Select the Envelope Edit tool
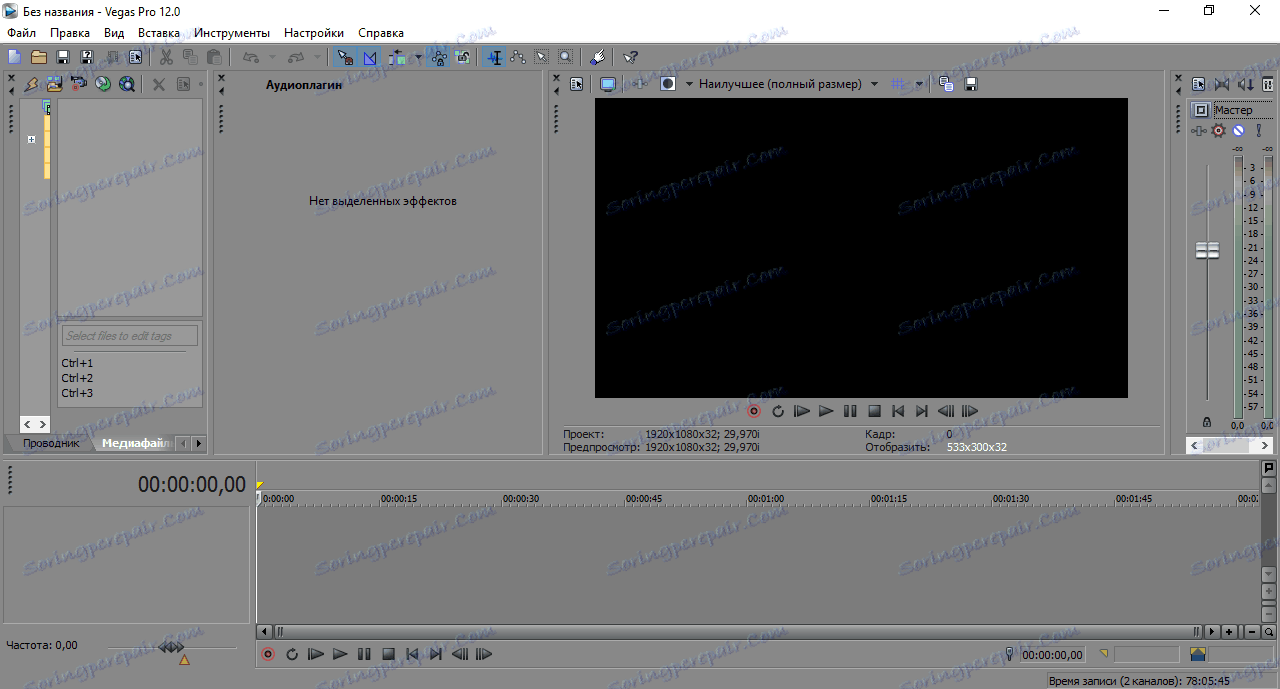 [518, 57]
